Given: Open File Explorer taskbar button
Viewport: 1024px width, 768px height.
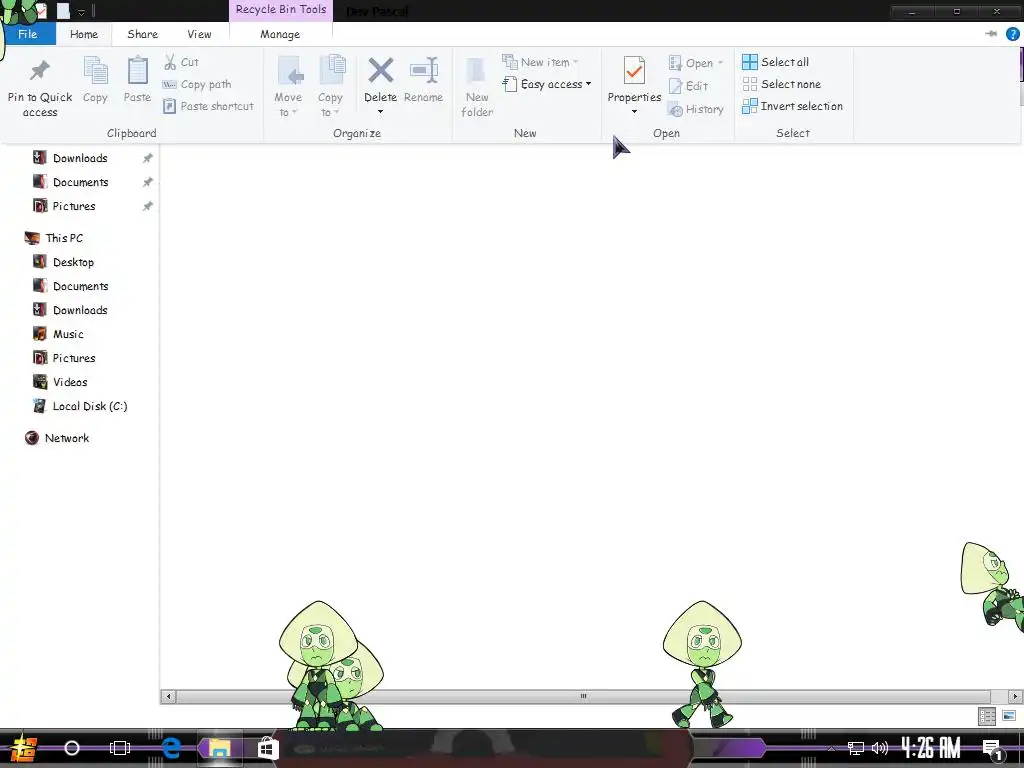Looking at the screenshot, I should pyautogui.click(x=219, y=748).
